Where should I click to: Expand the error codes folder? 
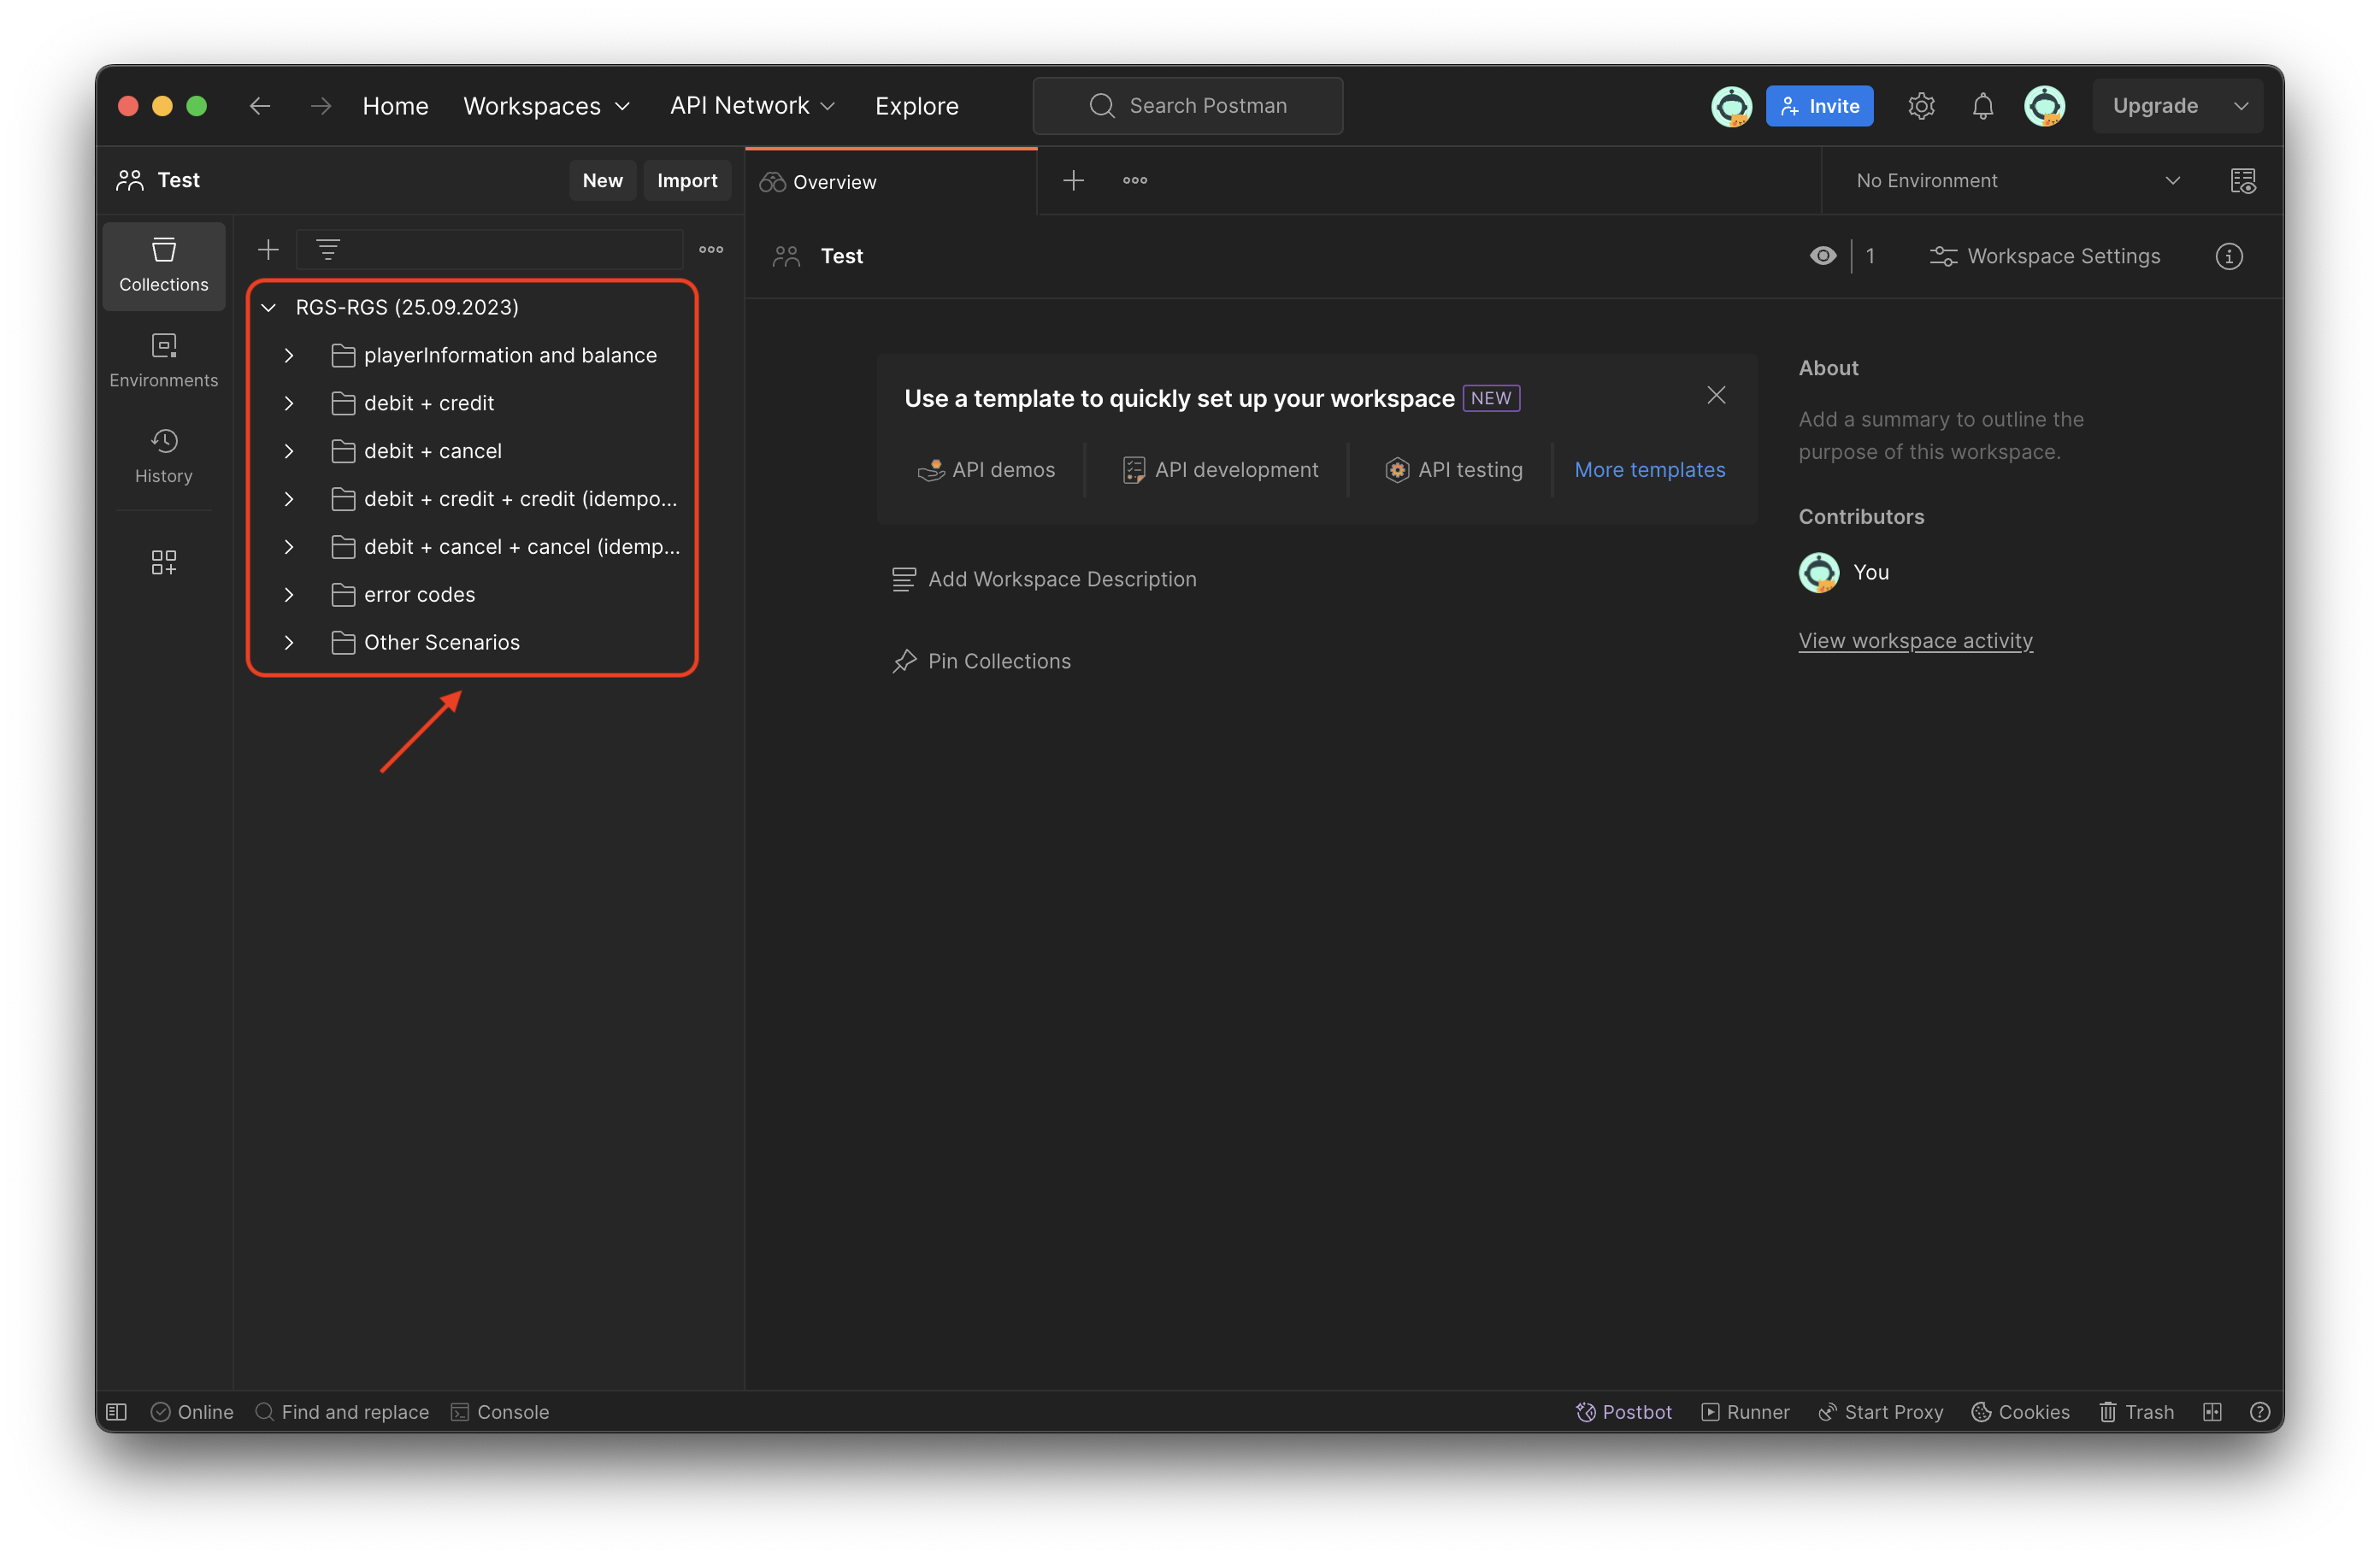289,595
